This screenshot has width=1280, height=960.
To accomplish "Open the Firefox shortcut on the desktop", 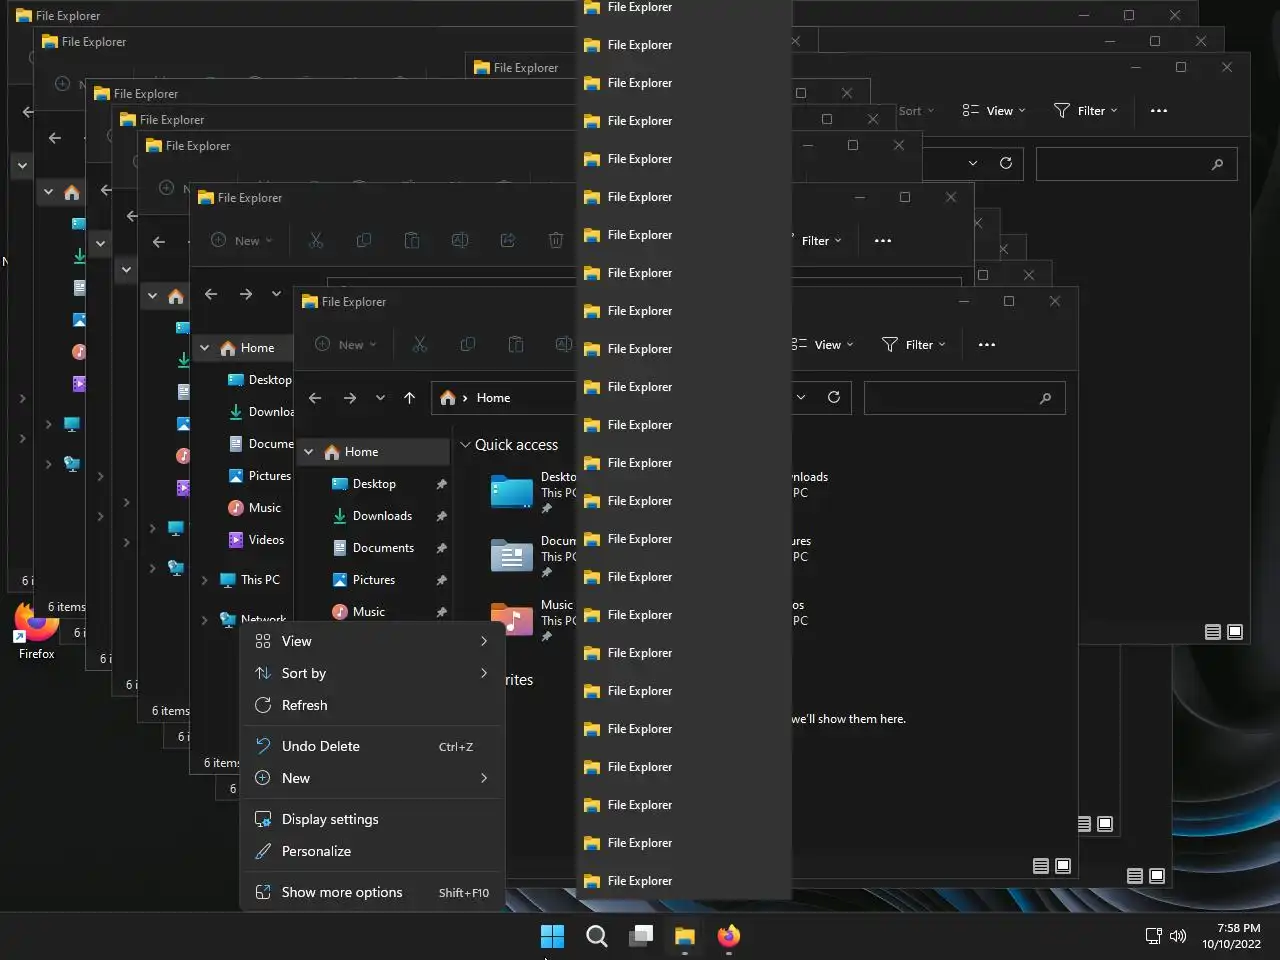I will click(36, 632).
